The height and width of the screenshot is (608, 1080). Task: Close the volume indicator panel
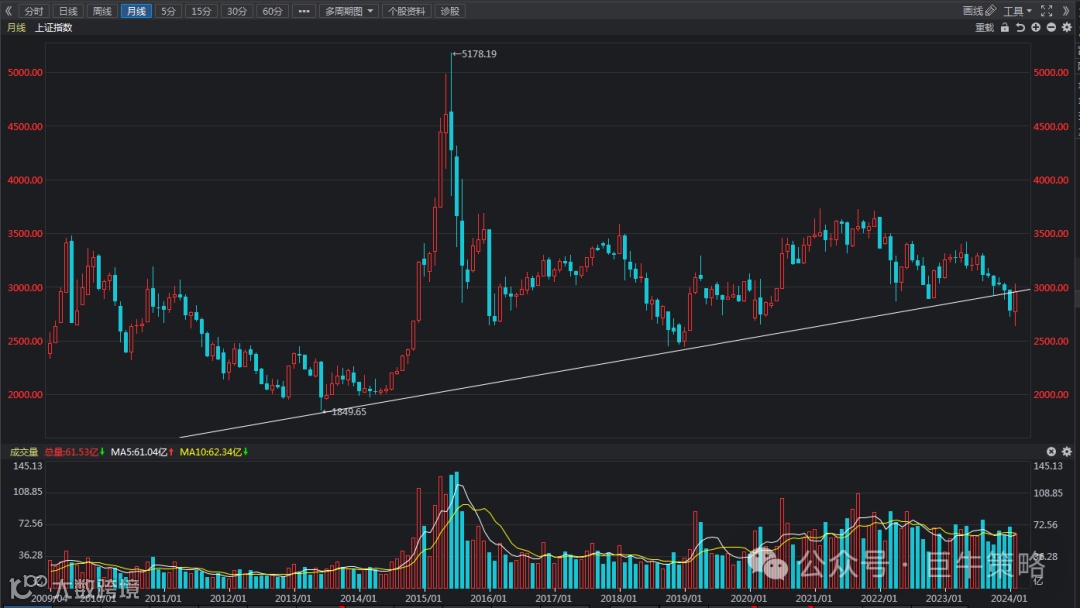[1051, 452]
